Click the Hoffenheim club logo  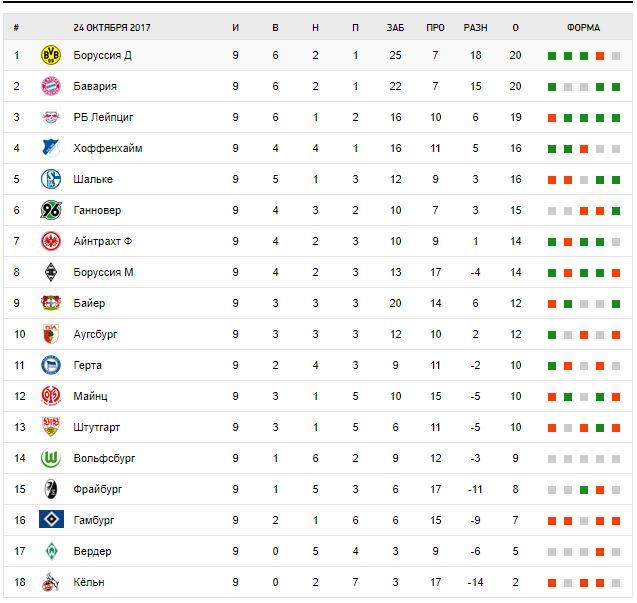(51, 148)
